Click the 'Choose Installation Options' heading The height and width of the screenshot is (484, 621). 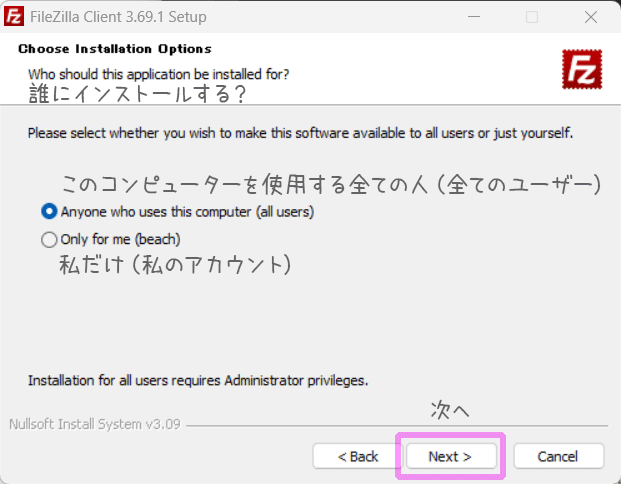coord(115,49)
